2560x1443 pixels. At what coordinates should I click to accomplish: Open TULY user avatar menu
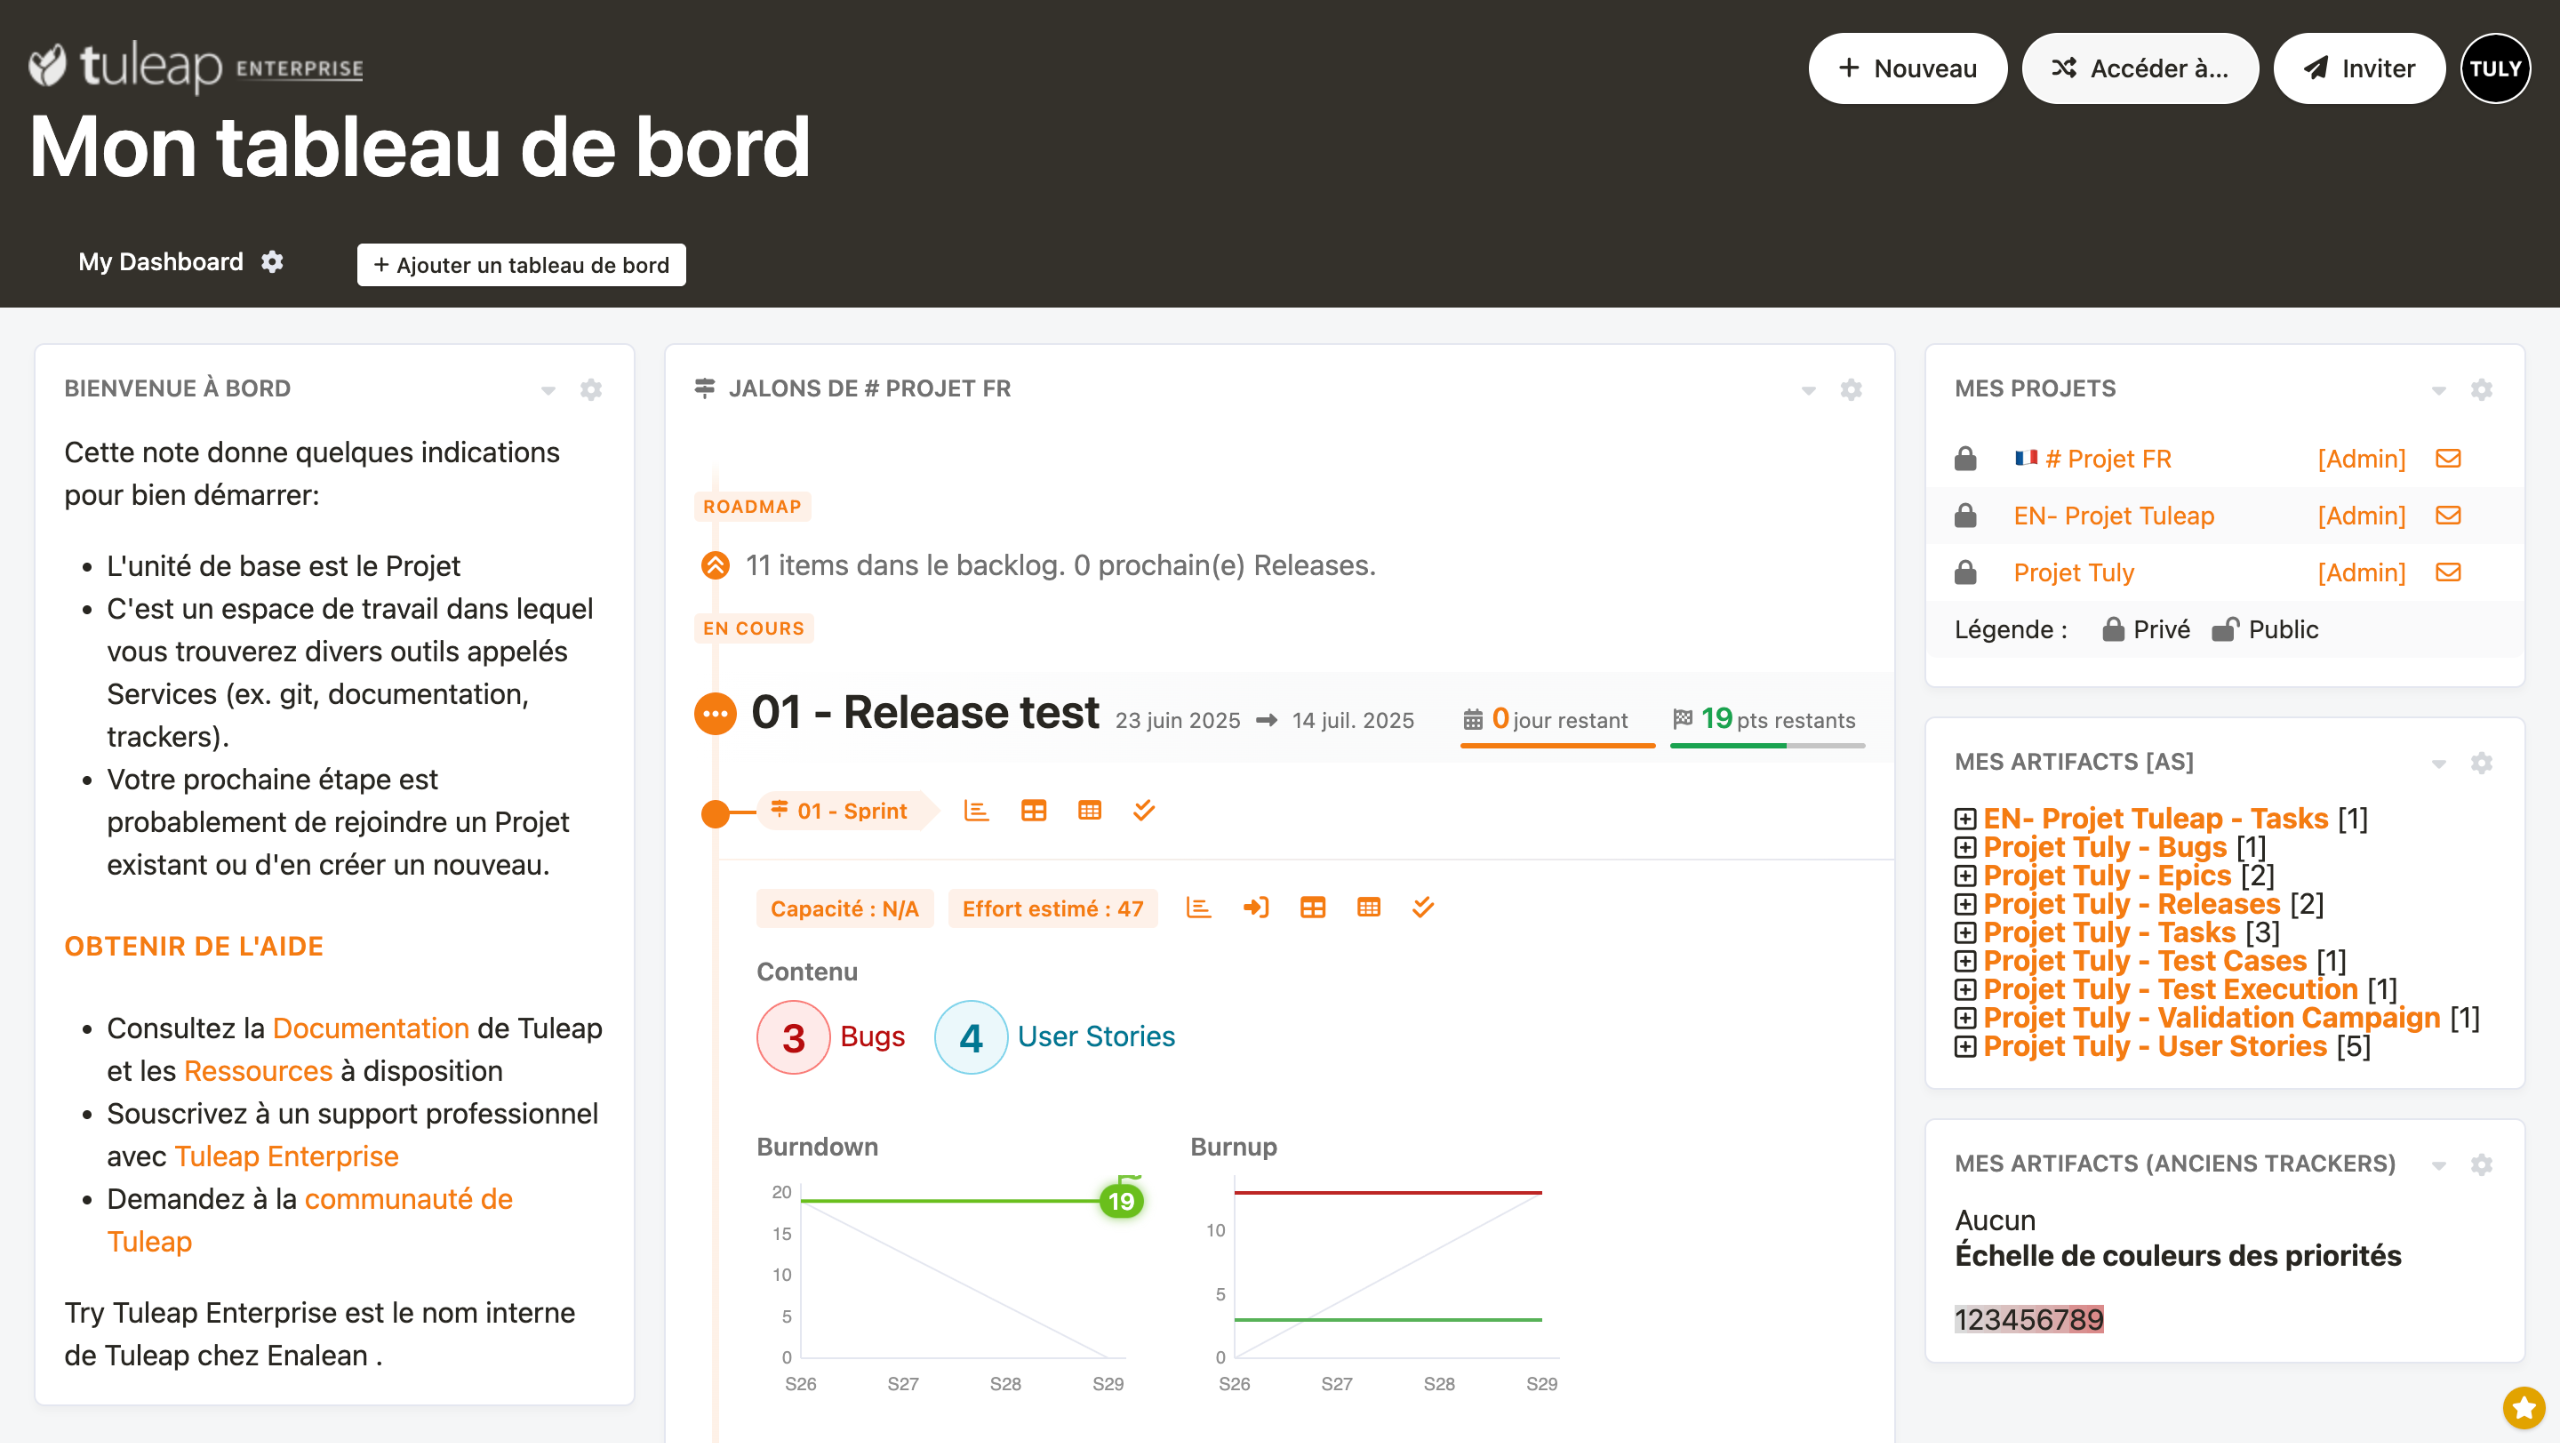point(2494,69)
